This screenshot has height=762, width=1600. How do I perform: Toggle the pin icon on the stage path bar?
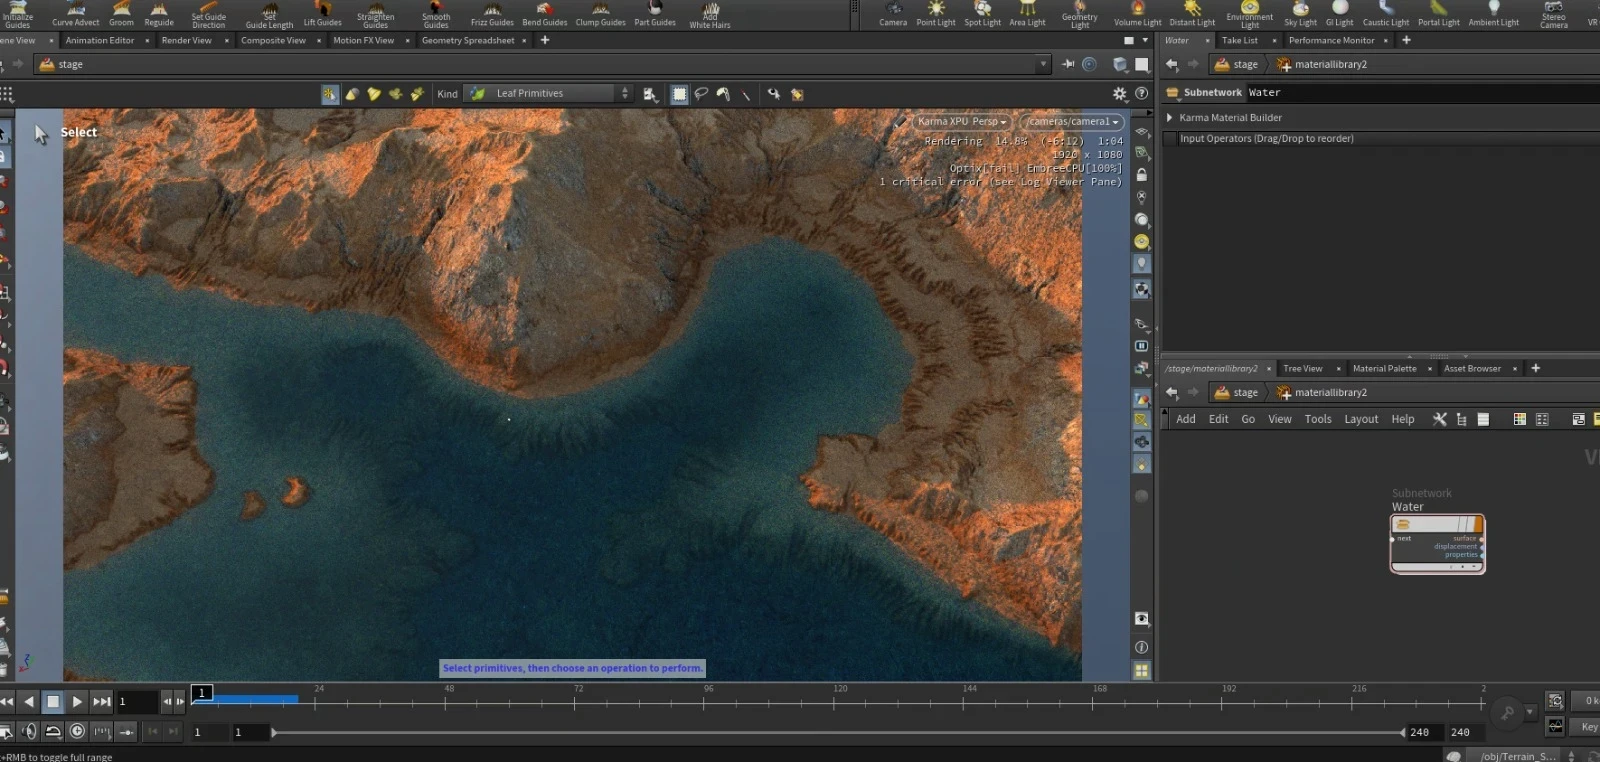[x=1068, y=64]
